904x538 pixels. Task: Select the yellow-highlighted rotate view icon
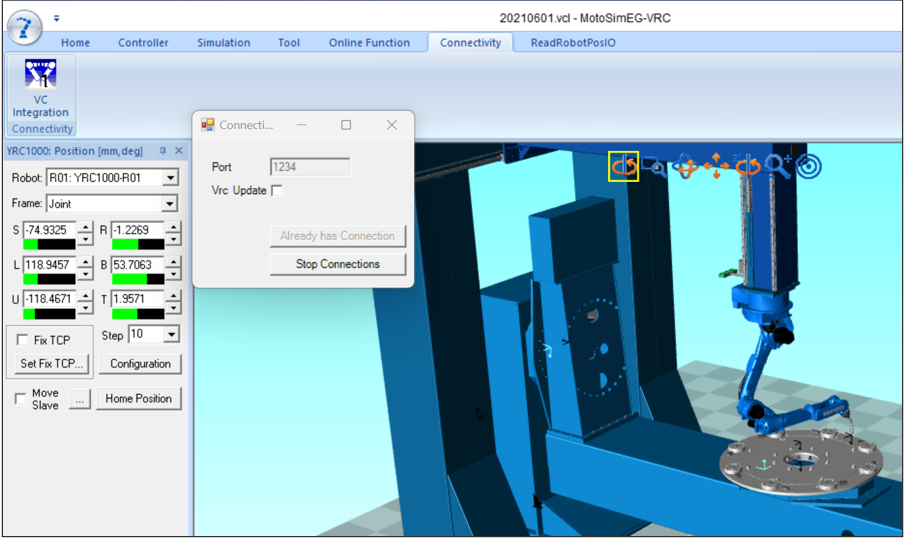[x=623, y=167]
